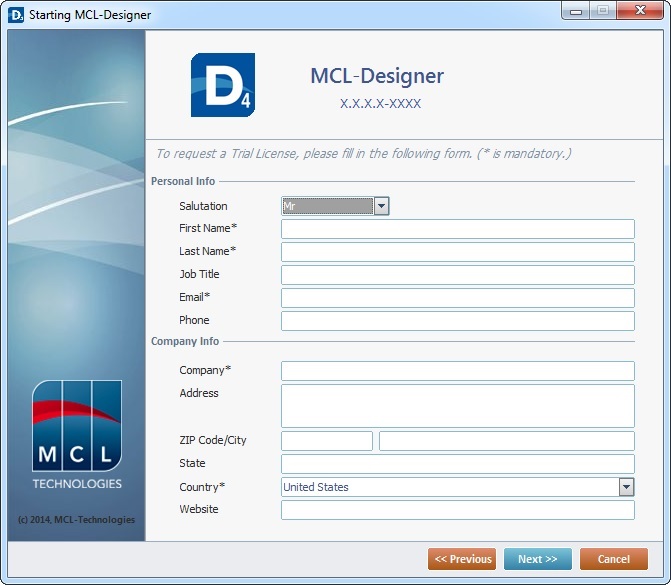671x585 pixels.
Task: Click the trial license instruction text
Action: 363,154
